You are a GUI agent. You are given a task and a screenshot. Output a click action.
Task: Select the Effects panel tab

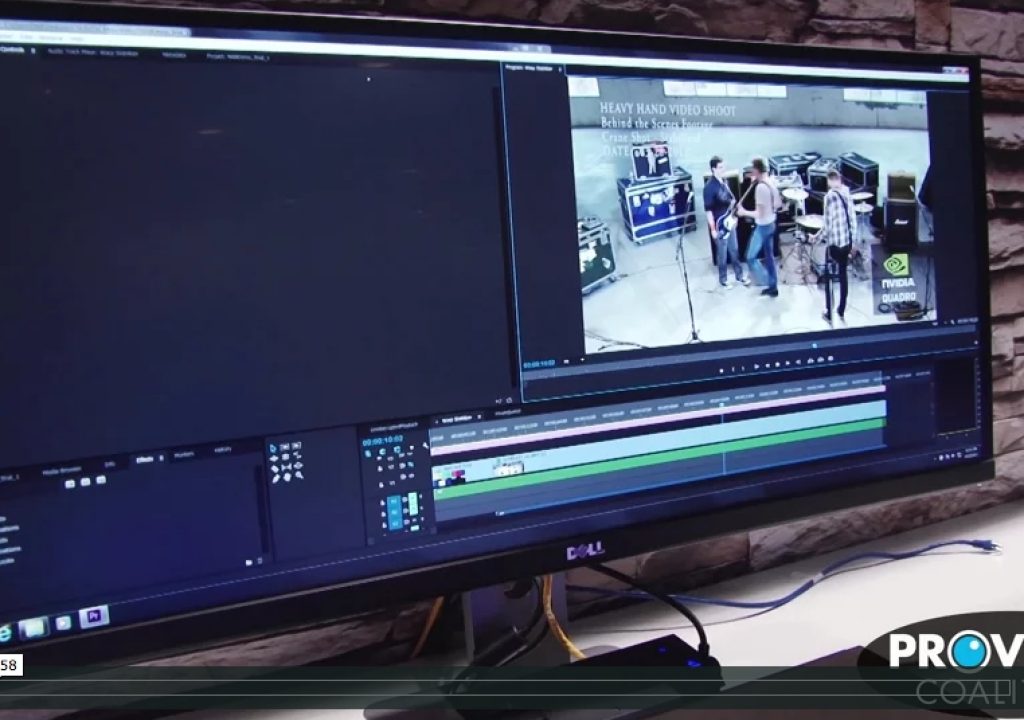(x=144, y=460)
